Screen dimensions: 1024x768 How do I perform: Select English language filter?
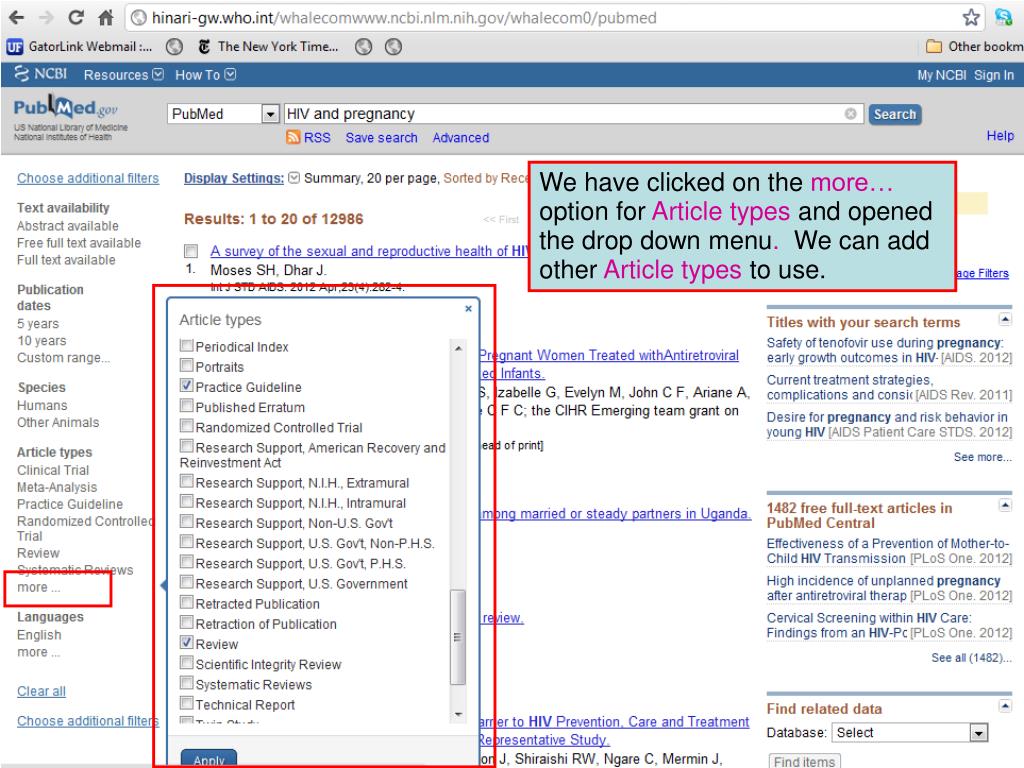[39, 635]
